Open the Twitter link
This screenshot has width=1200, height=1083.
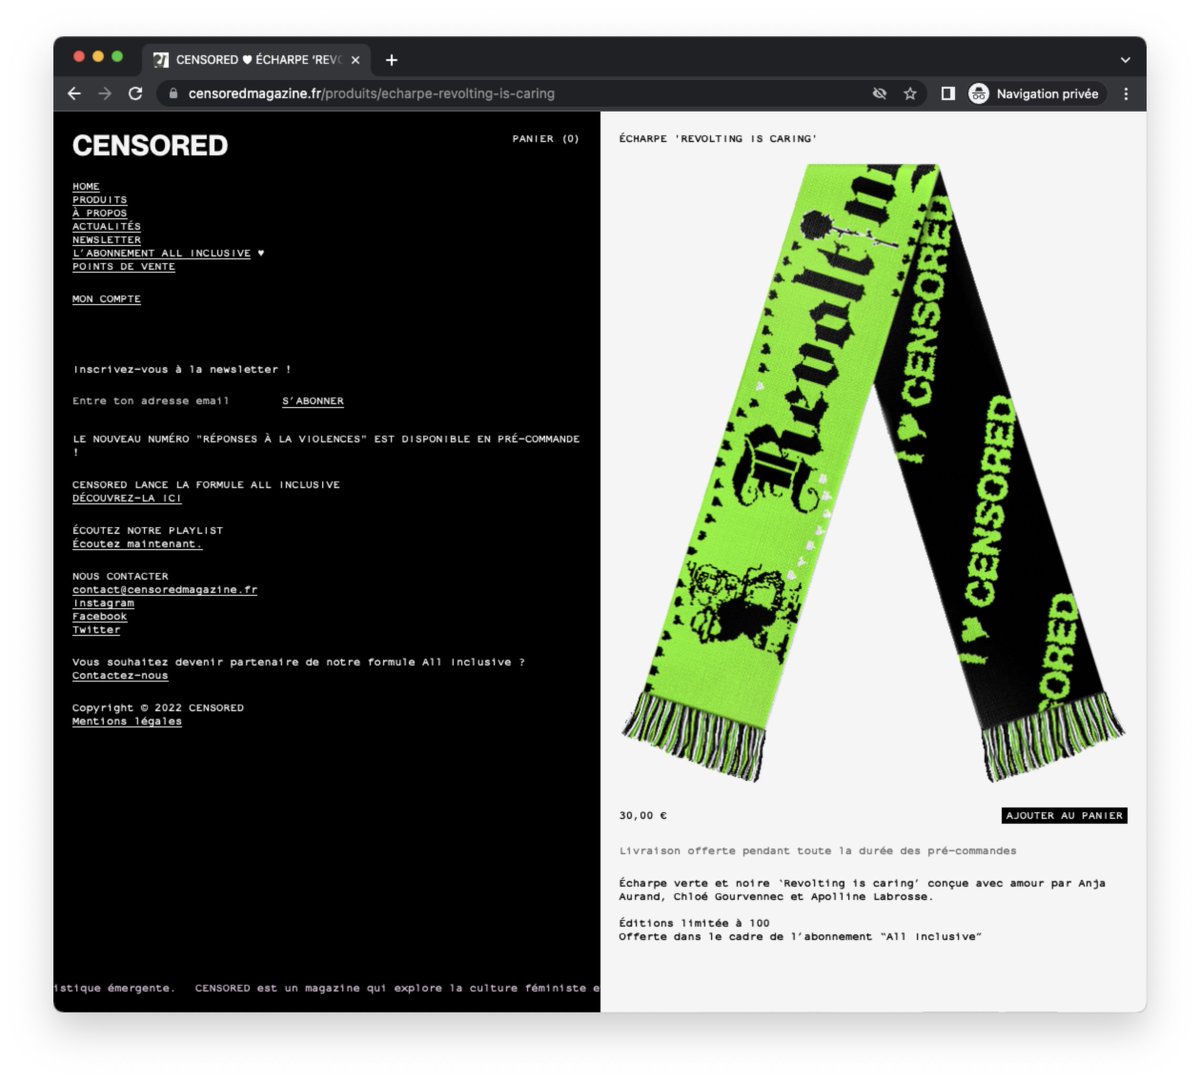click(x=96, y=630)
